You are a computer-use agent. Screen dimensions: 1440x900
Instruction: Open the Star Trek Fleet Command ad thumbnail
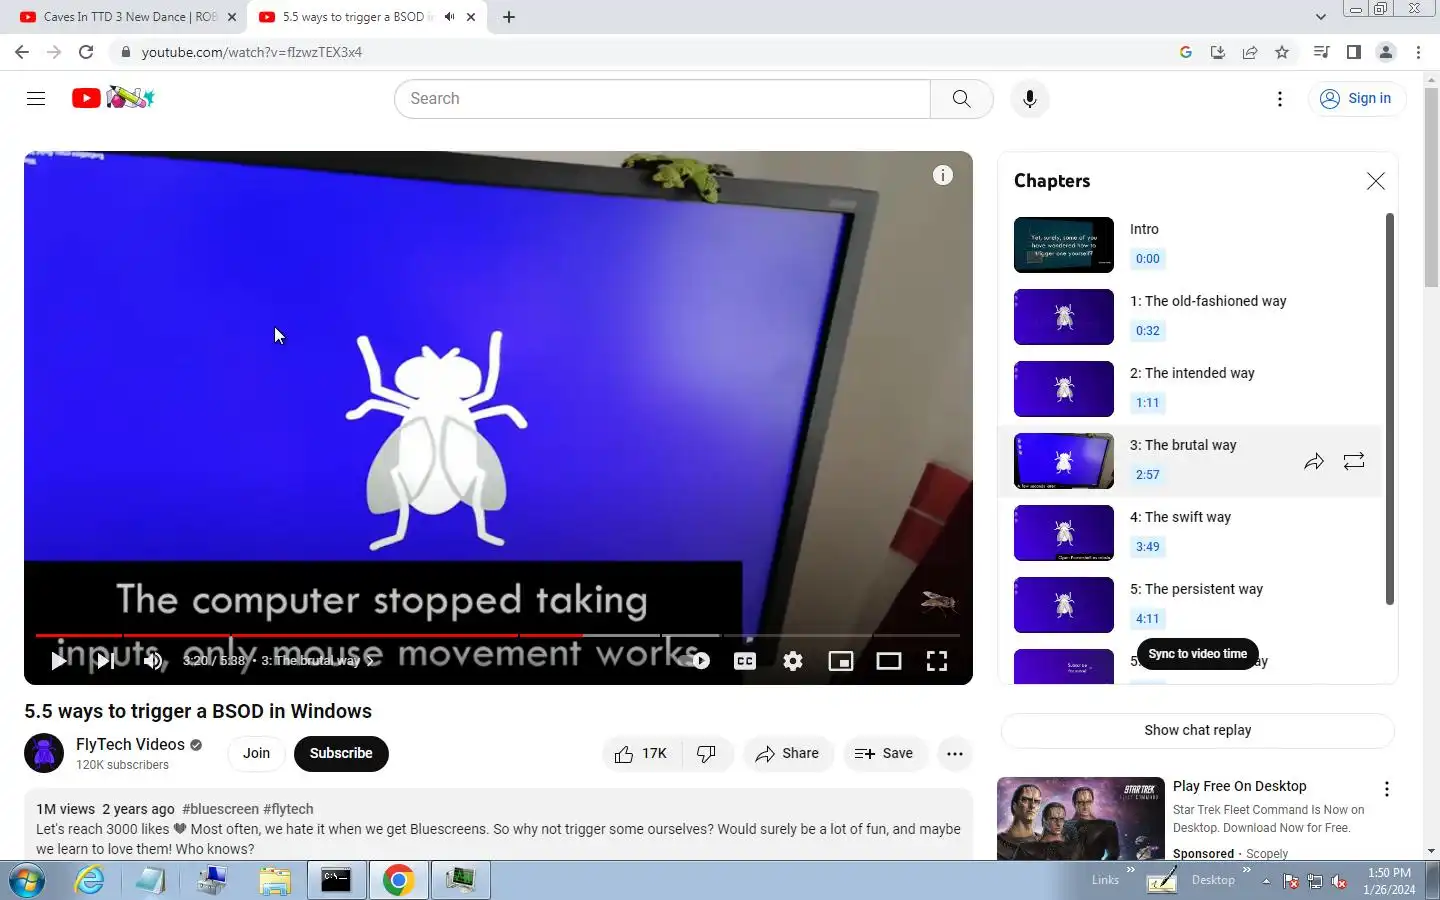(x=1081, y=818)
